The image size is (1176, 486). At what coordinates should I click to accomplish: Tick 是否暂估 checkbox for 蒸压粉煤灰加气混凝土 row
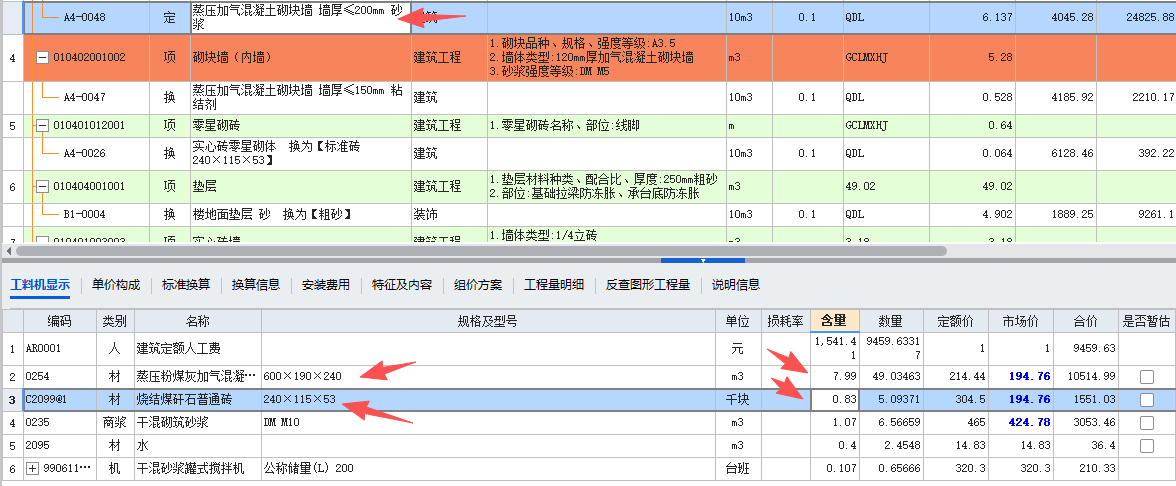coord(1146,376)
